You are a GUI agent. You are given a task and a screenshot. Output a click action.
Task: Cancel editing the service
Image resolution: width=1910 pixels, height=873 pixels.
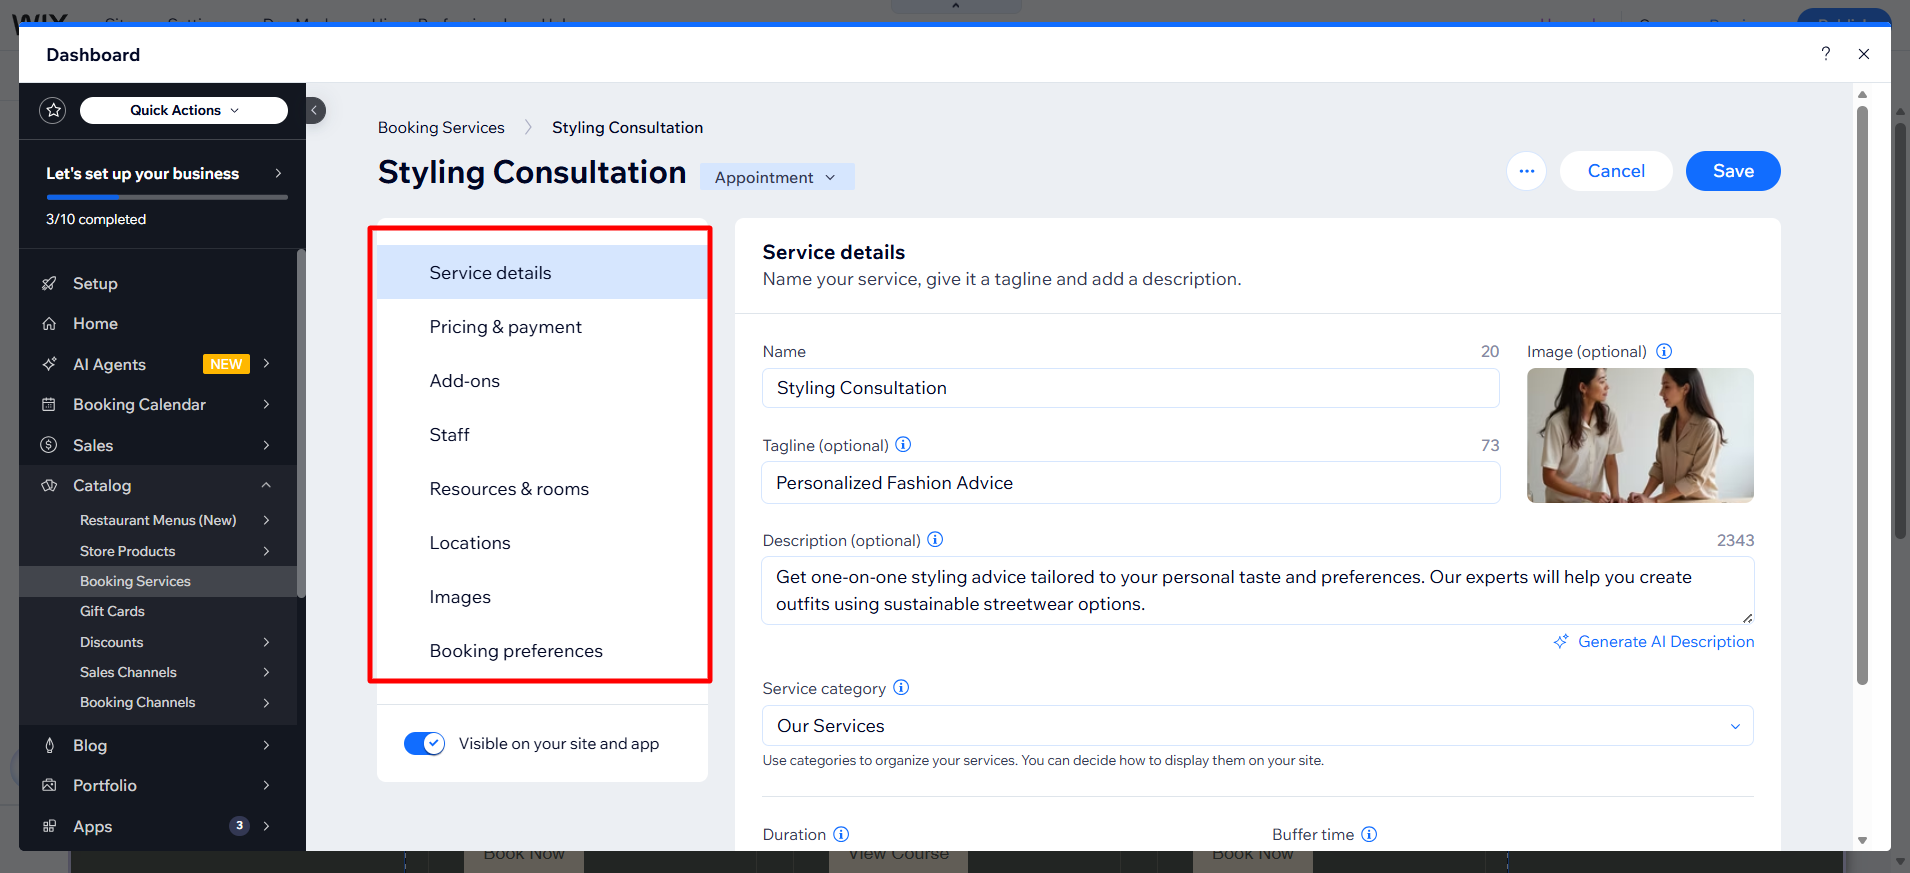pyautogui.click(x=1616, y=171)
